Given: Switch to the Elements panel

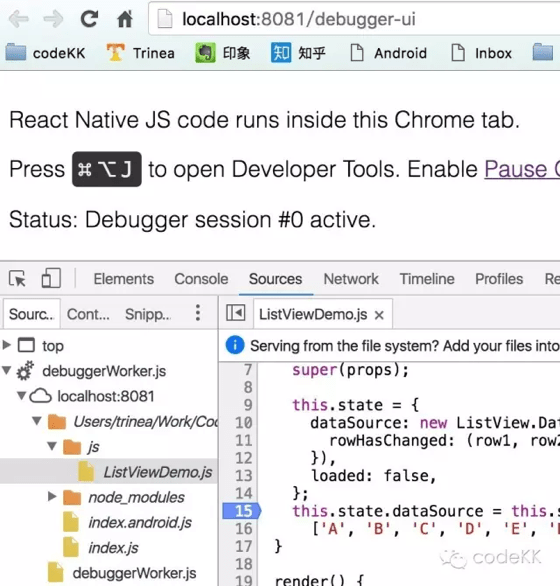Looking at the screenshot, I should point(124,279).
